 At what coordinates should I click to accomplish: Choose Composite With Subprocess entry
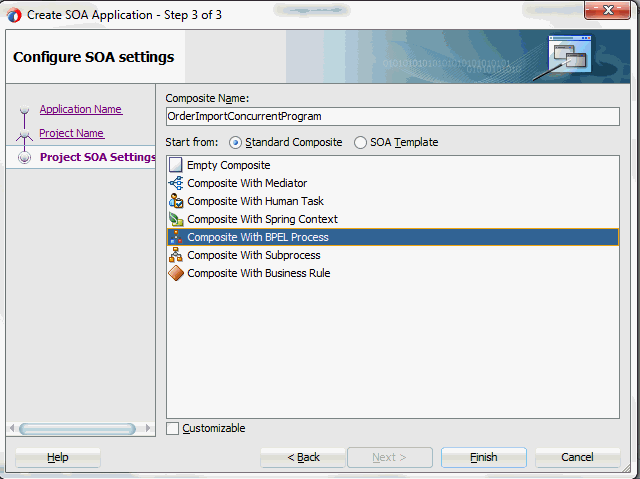(393, 255)
